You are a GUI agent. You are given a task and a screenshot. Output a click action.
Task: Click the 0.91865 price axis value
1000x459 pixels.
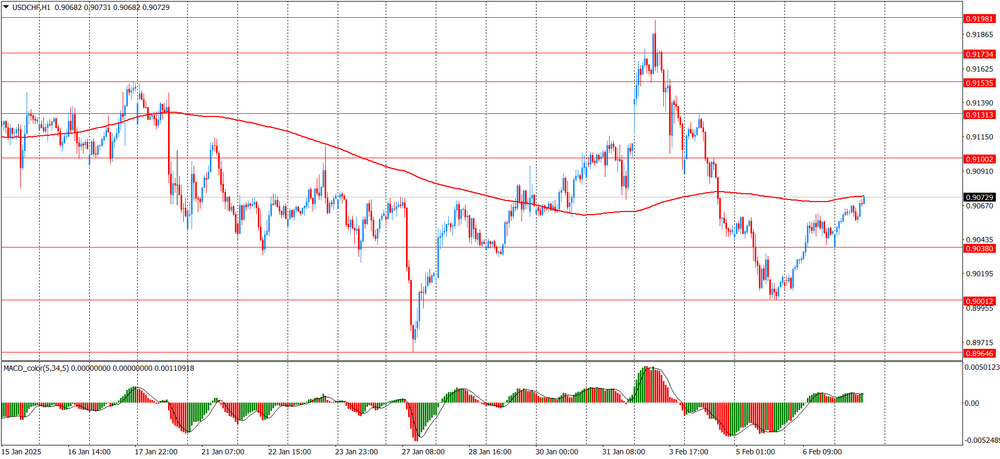tap(981, 34)
